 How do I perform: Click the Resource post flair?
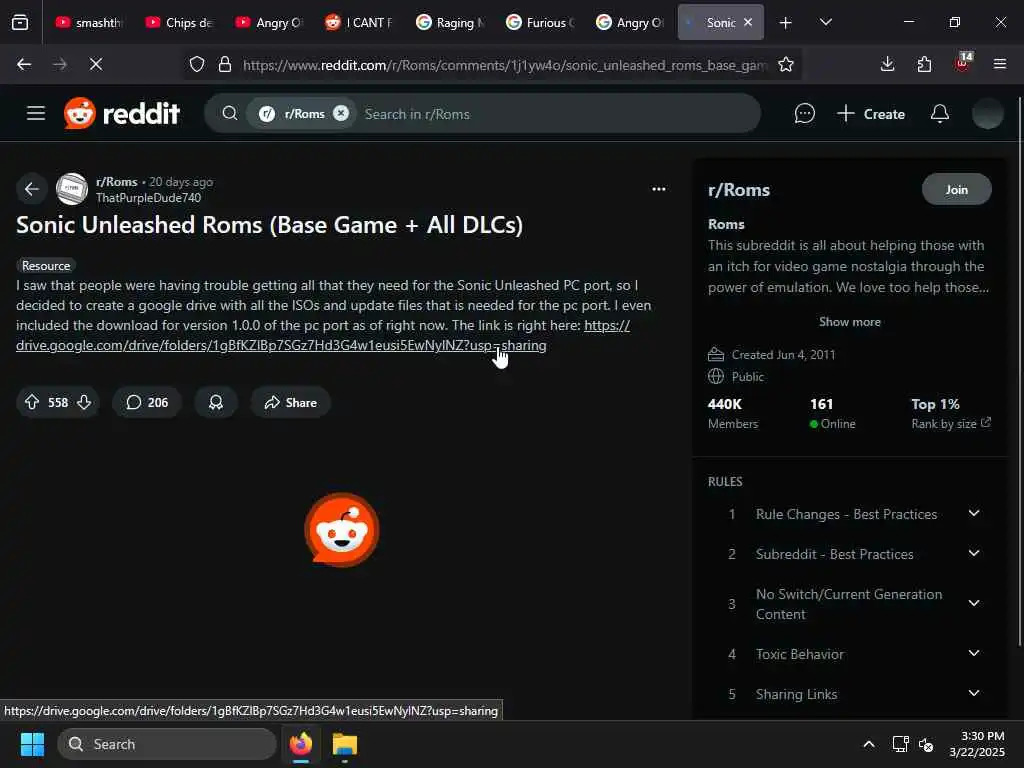click(46, 266)
